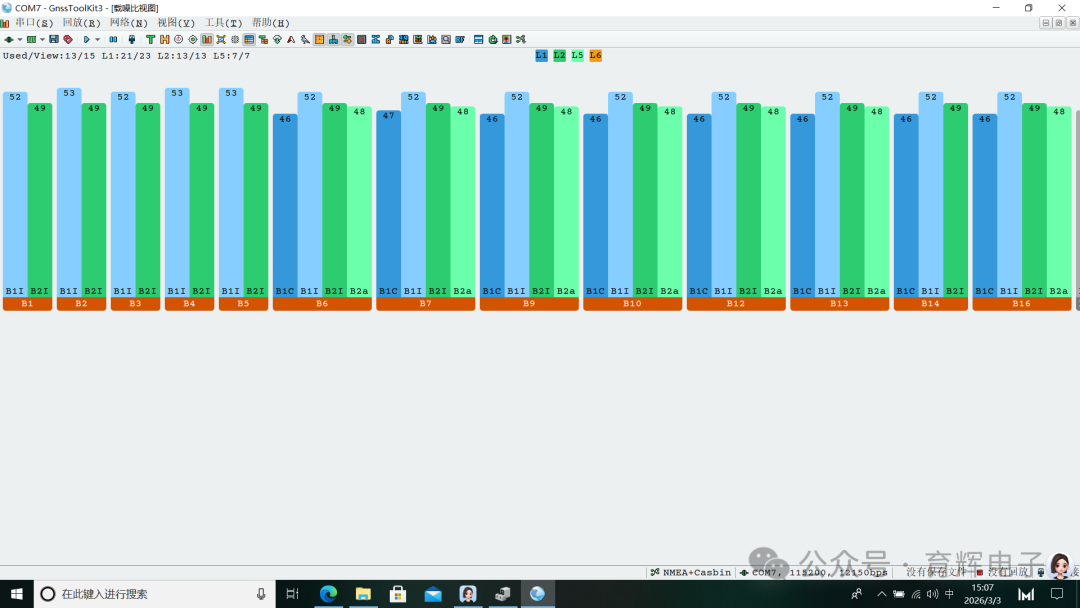
Task: Click the orange H toolbar icon
Action: pos(165,39)
